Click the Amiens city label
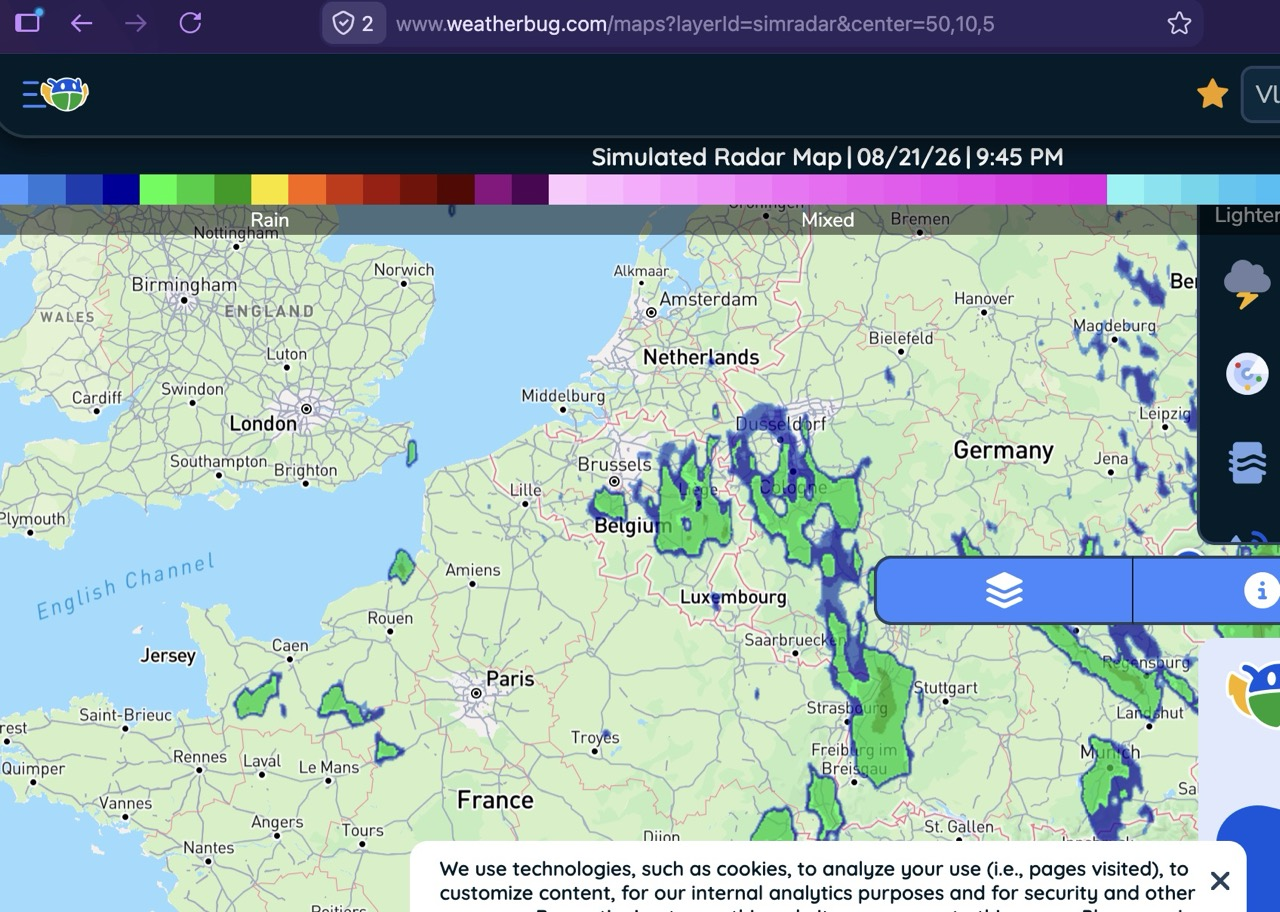 coord(473,570)
